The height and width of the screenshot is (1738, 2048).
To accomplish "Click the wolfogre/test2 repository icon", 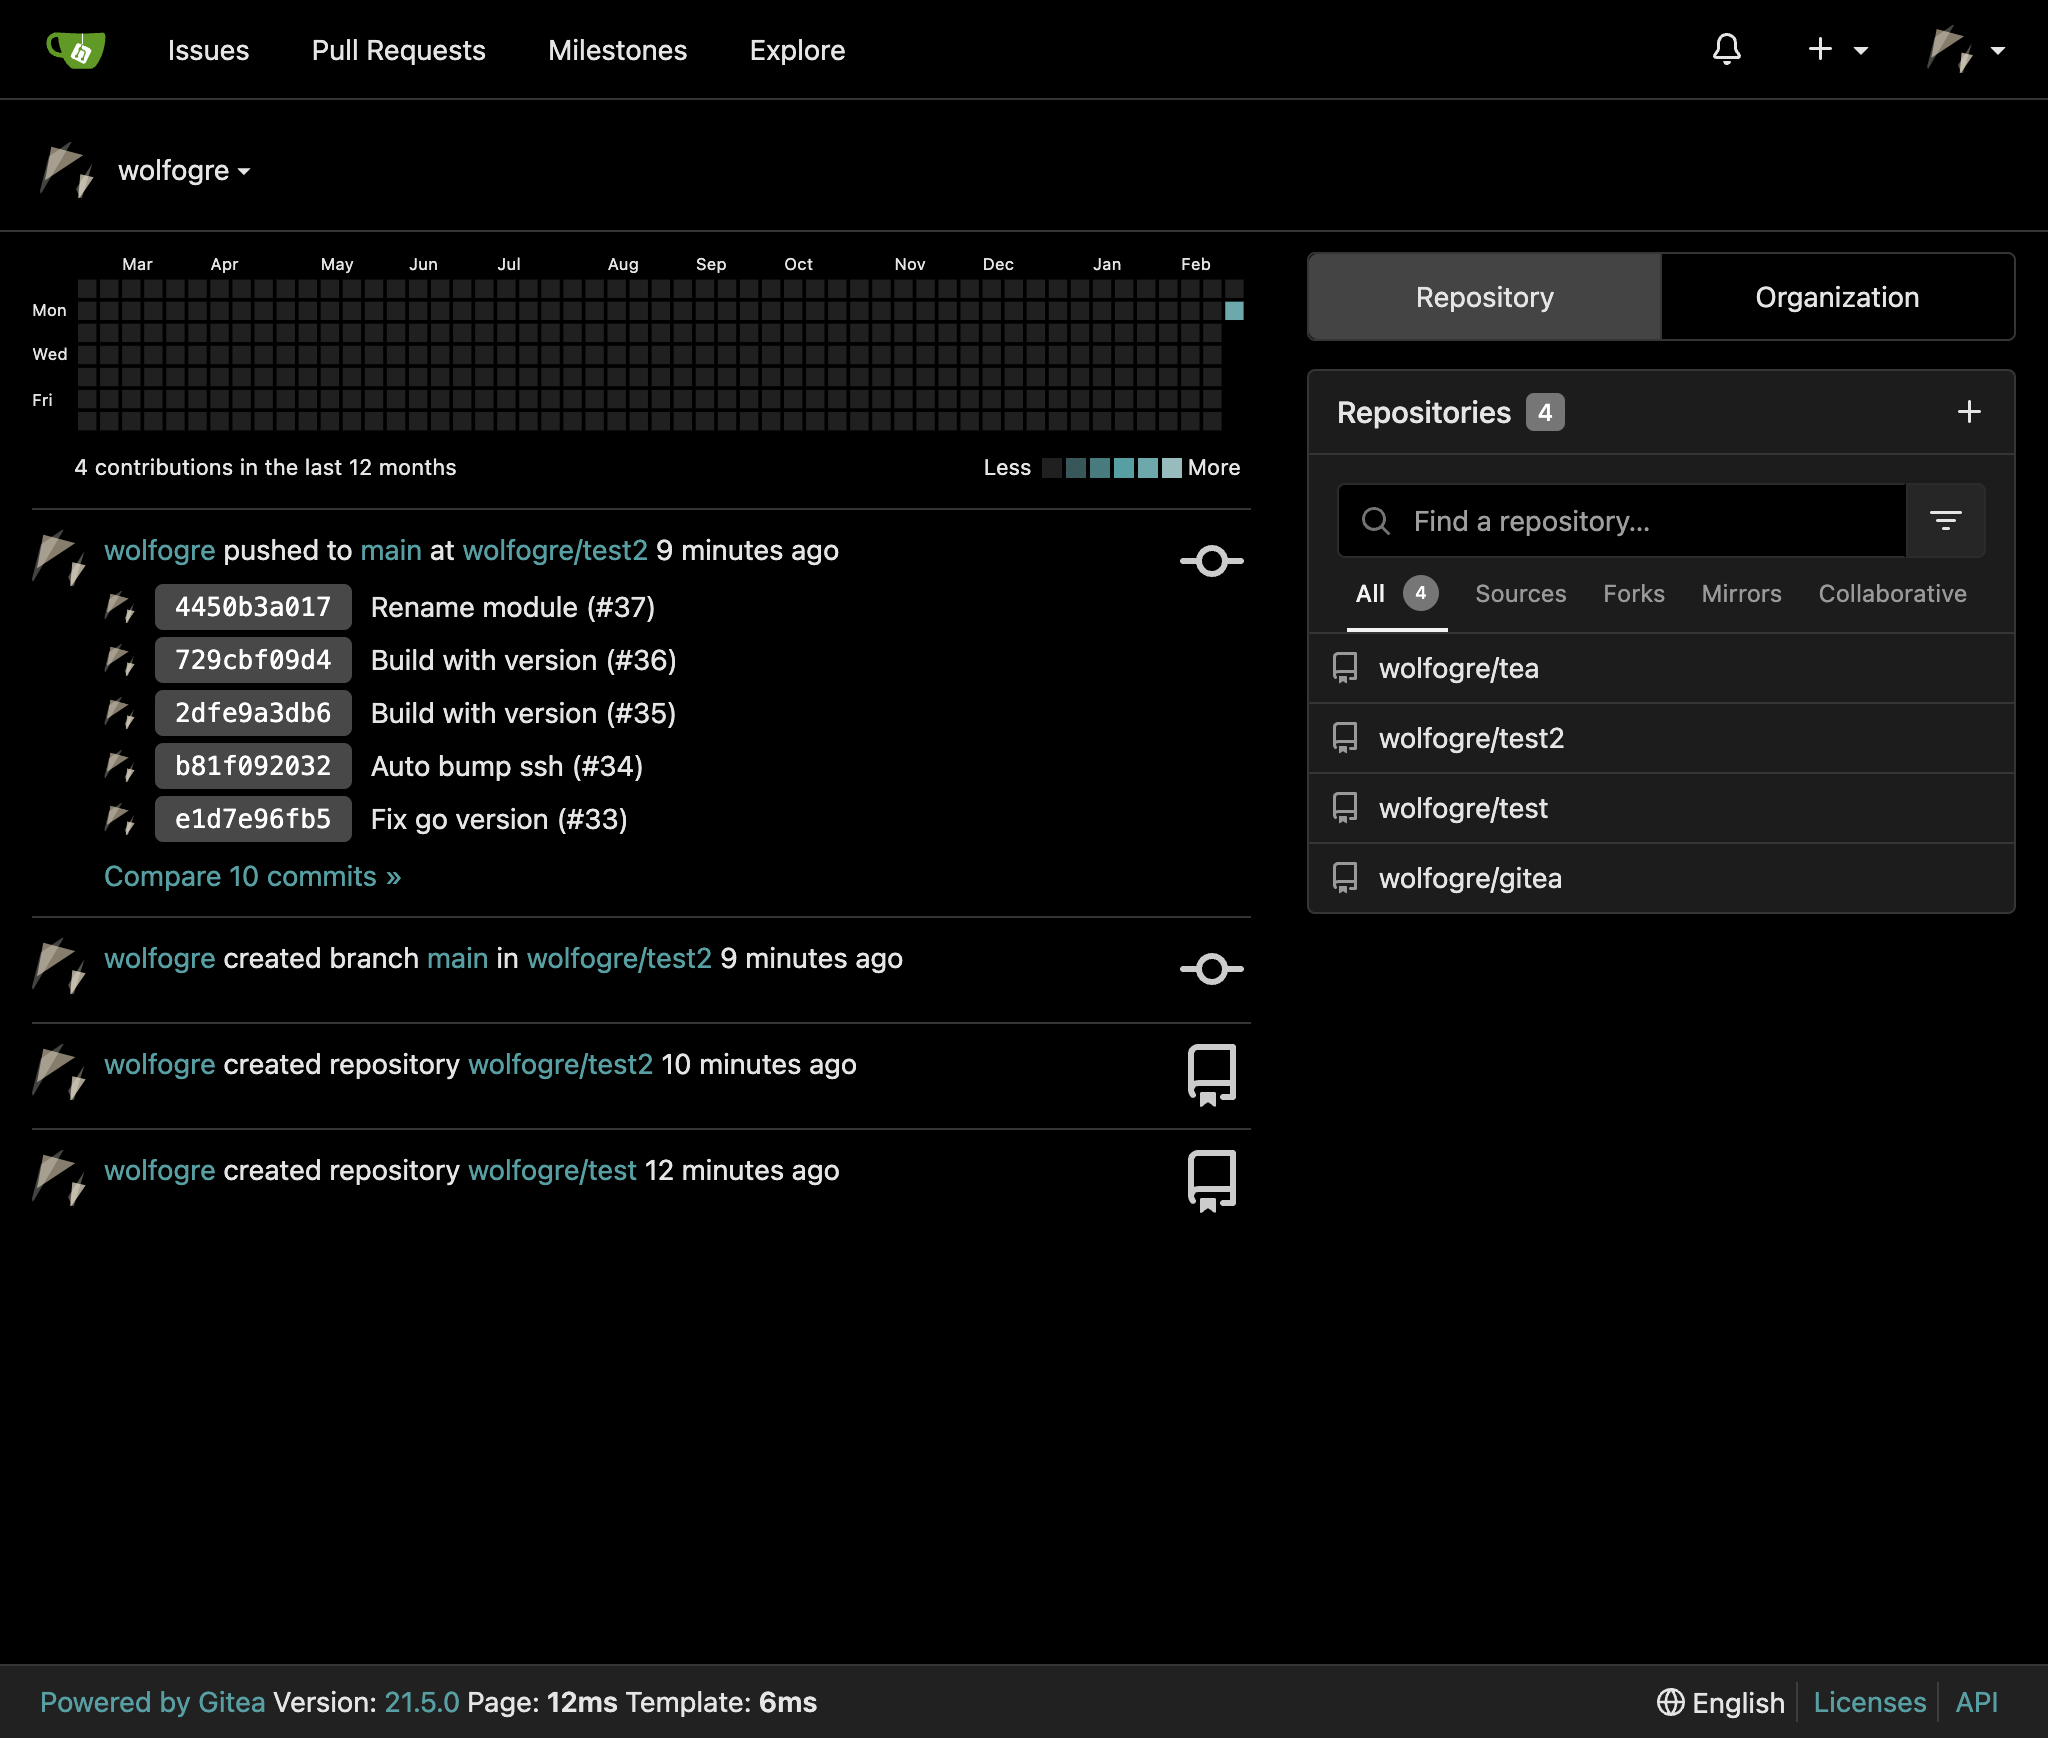I will point(1348,736).
